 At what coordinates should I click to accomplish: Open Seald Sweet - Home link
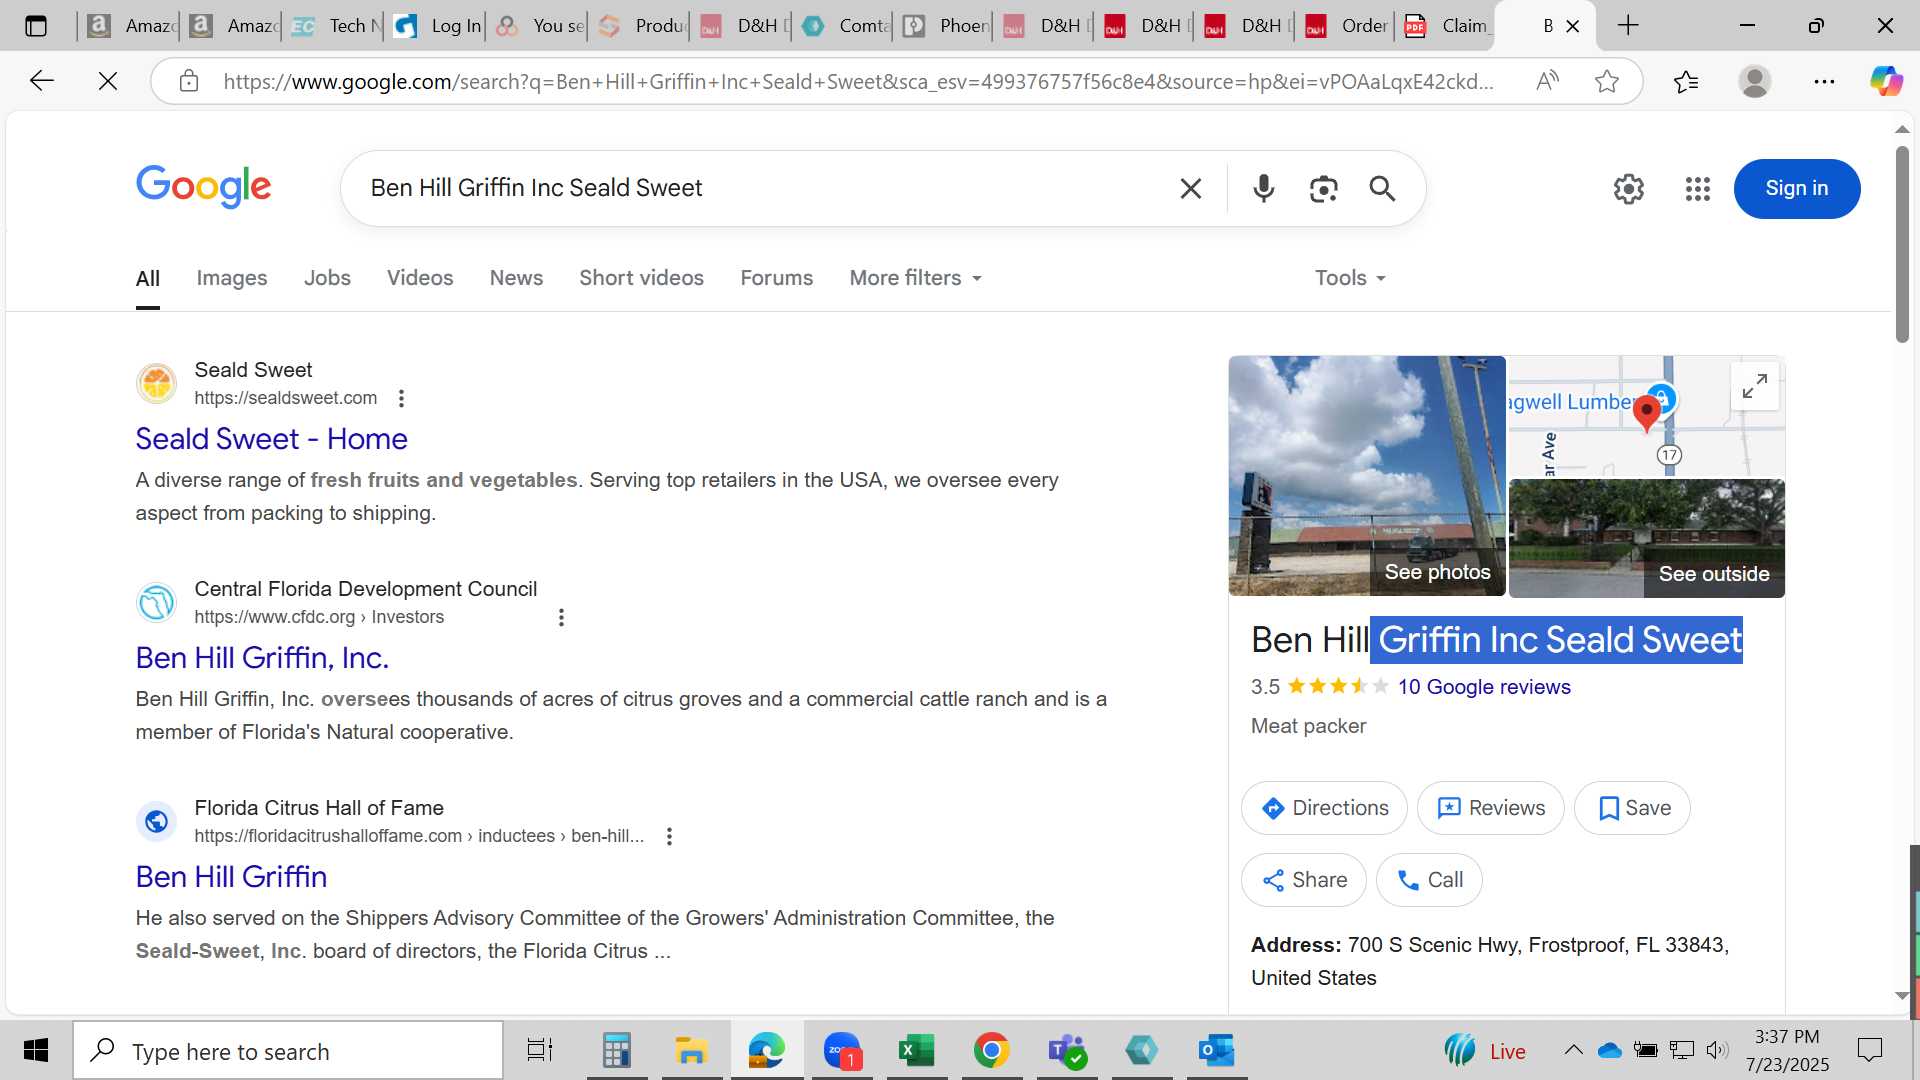pyautogui.click(x=271, y=439)
